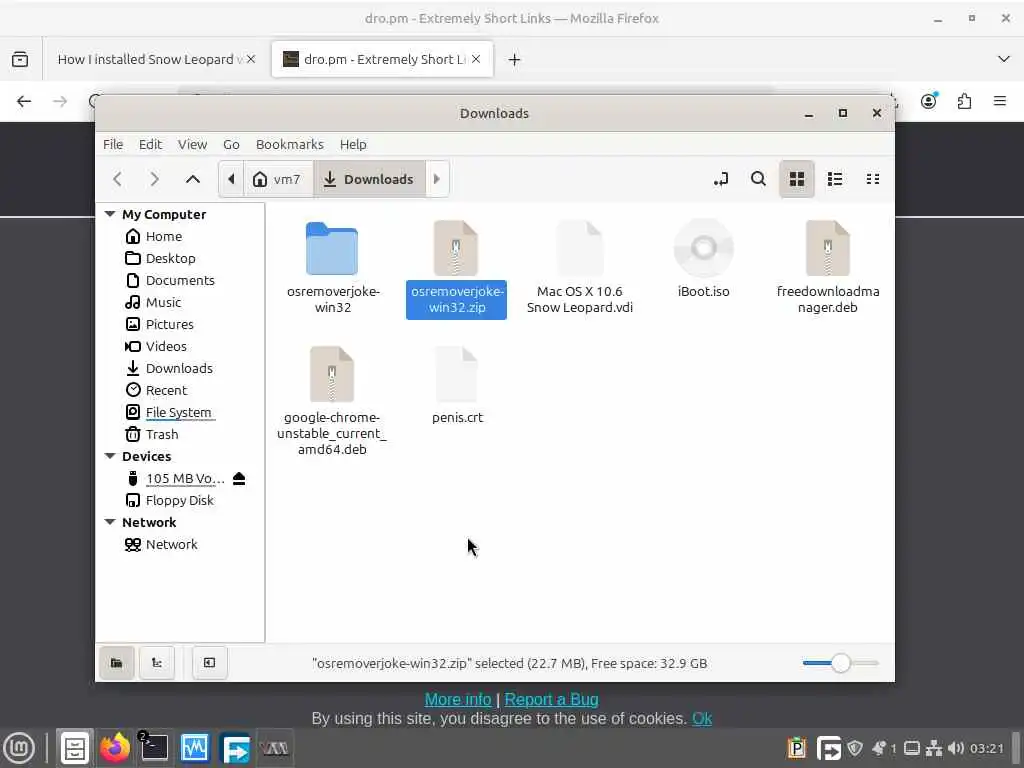
Task: Open the File menu
Action: click(x=113, y=144)
